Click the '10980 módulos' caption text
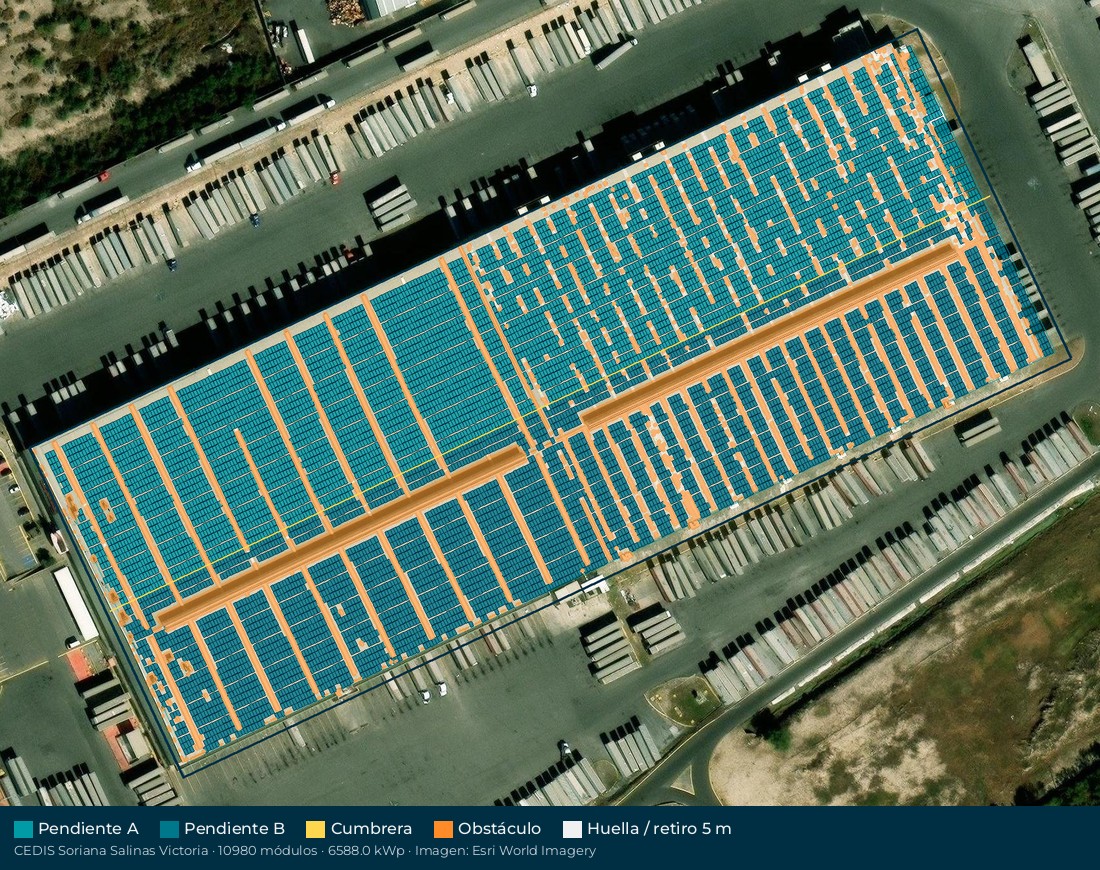 click(x=267, y=851)
